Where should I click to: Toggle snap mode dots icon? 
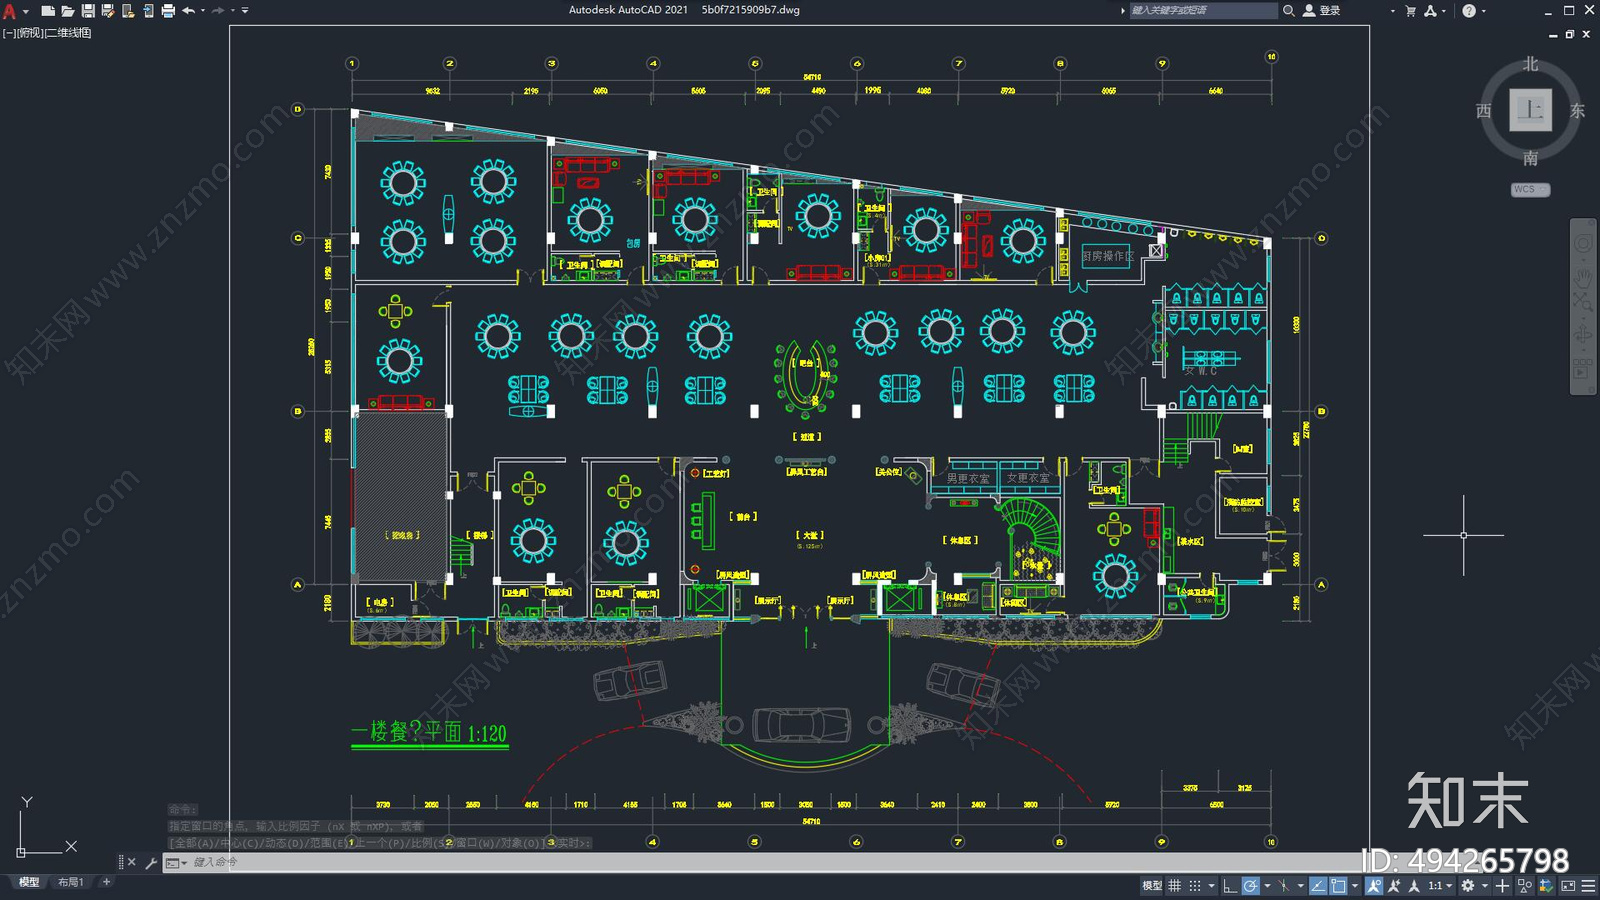pos(1195,886)
